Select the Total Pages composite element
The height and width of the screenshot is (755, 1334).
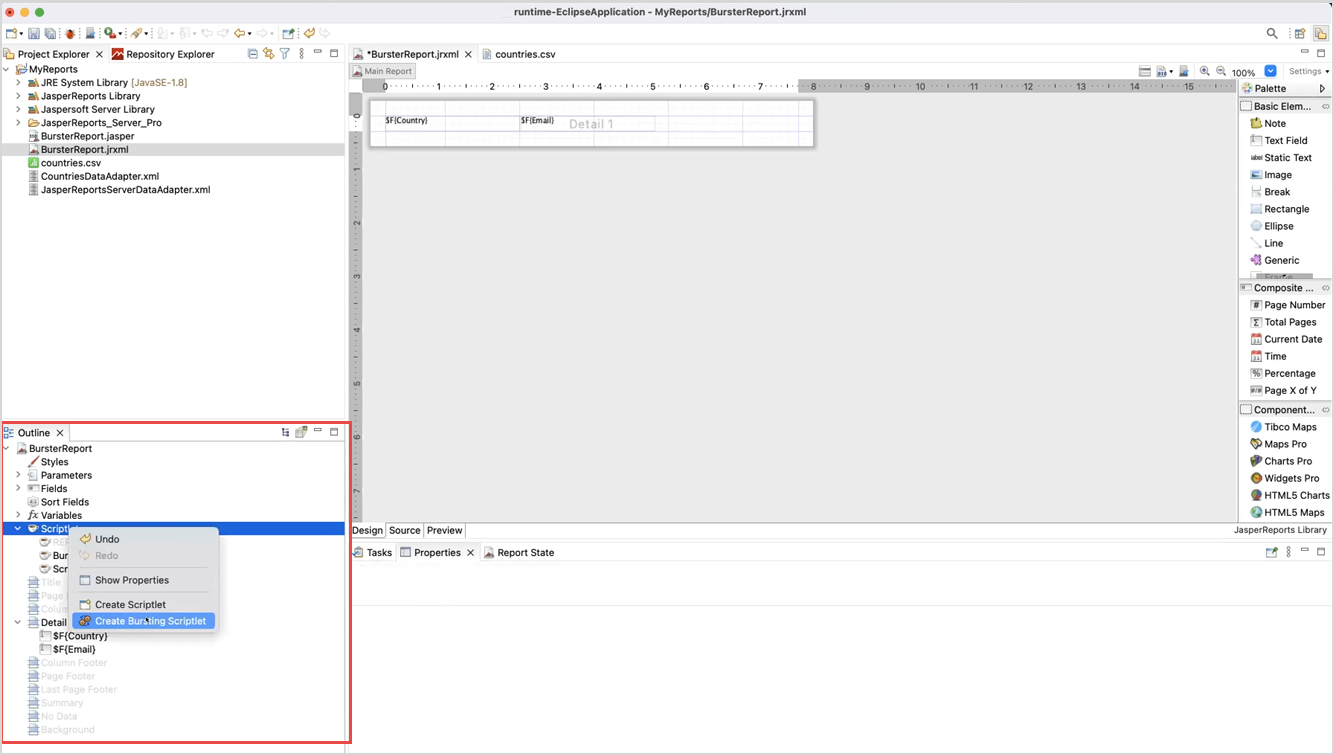[x=1283, y=322]
